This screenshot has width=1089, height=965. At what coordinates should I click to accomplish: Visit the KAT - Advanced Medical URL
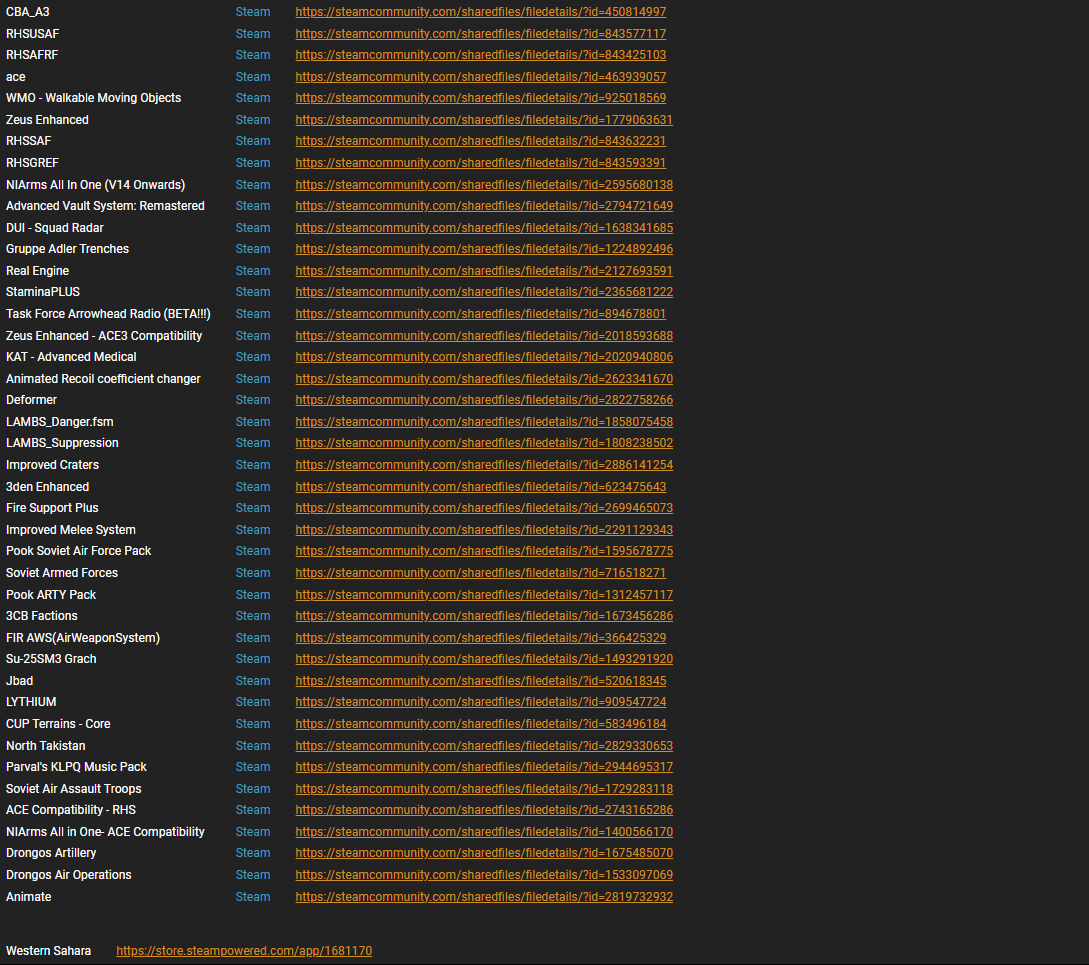484,357
